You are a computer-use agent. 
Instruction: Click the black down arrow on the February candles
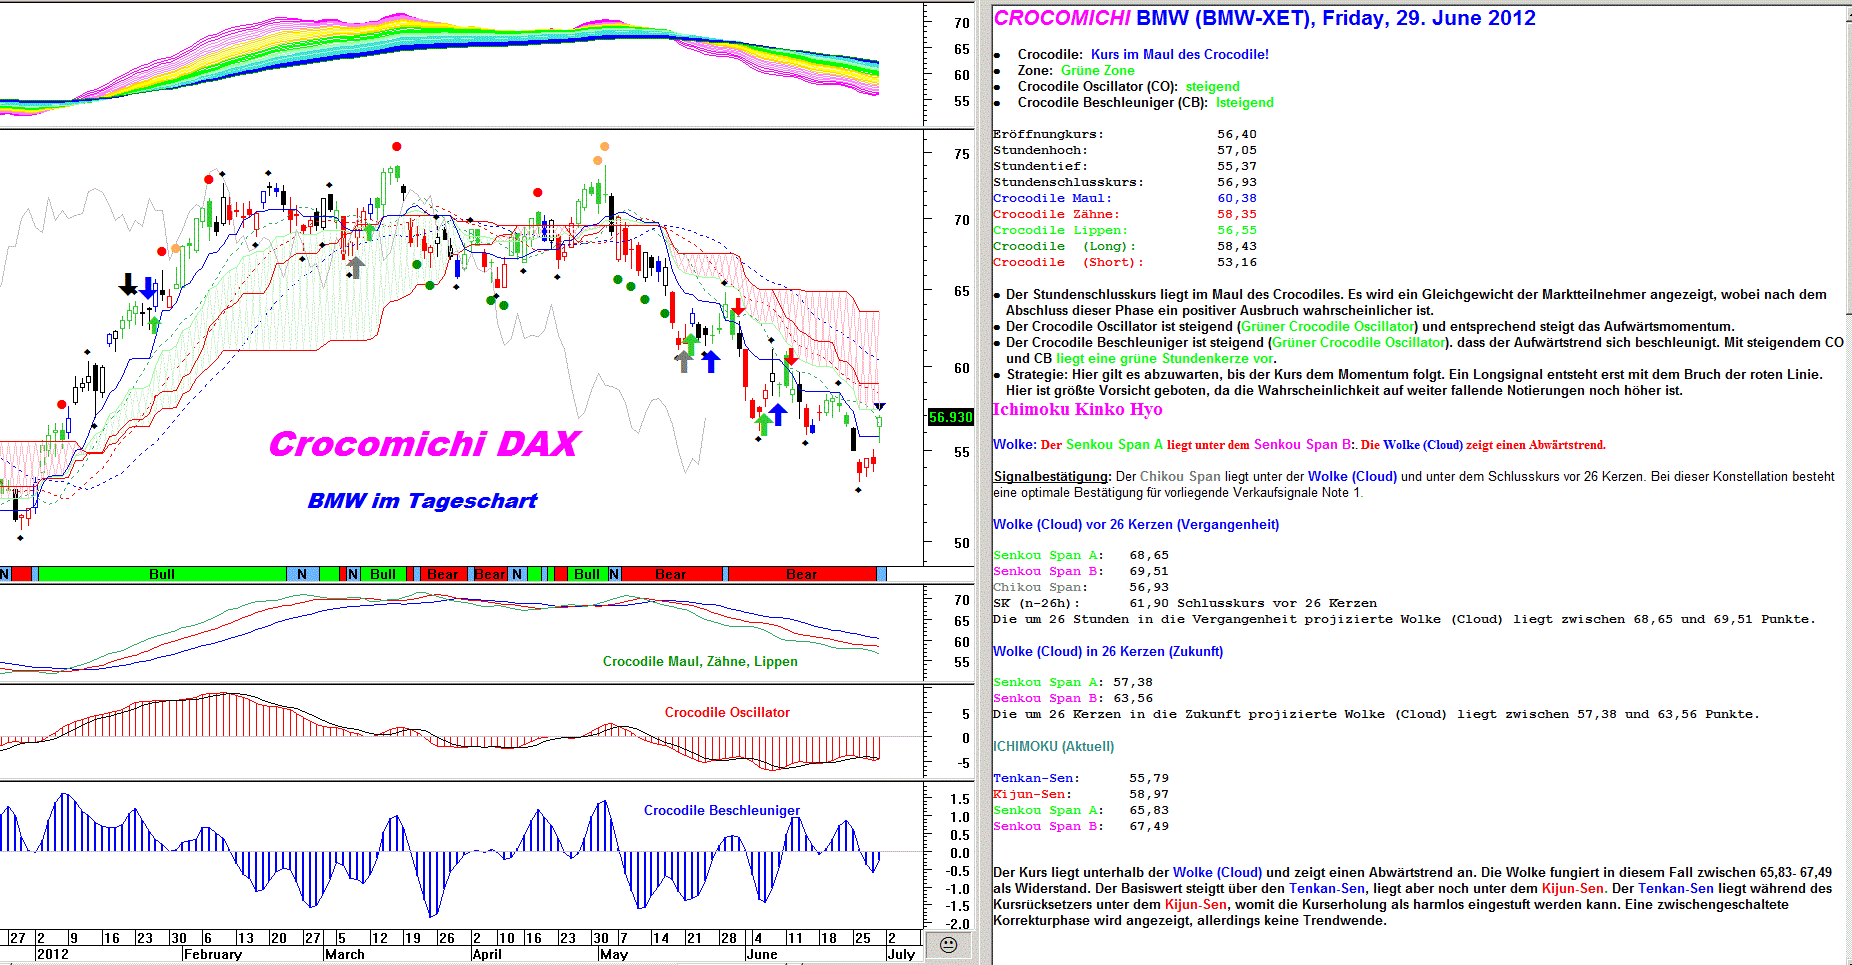(x=128, y=285)
